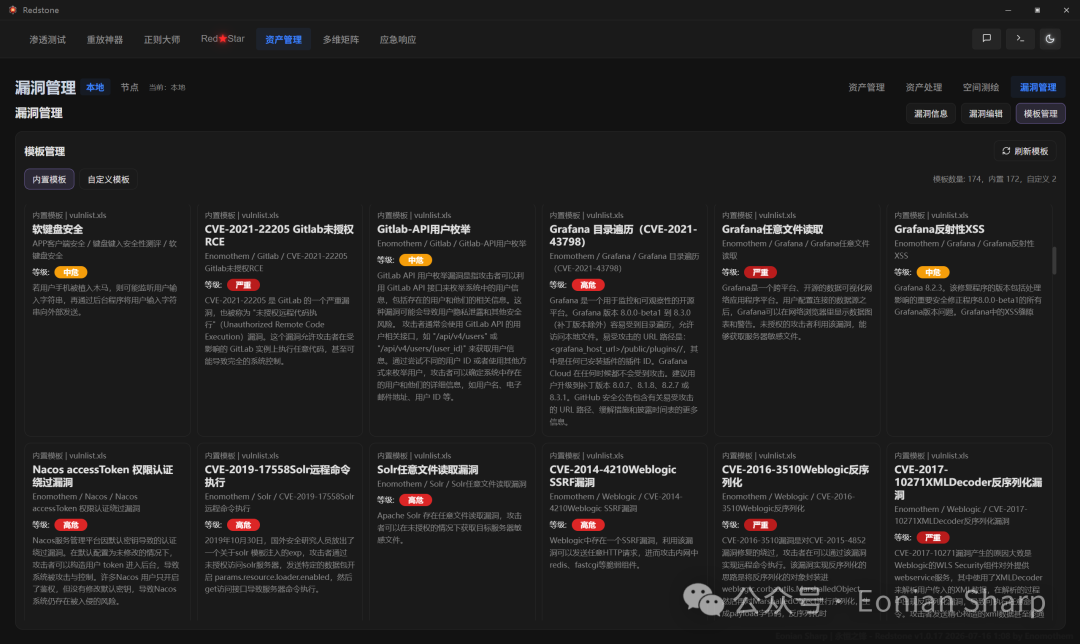Show 自定义模板 templates

pyautogui.click(x=108, y=179)
